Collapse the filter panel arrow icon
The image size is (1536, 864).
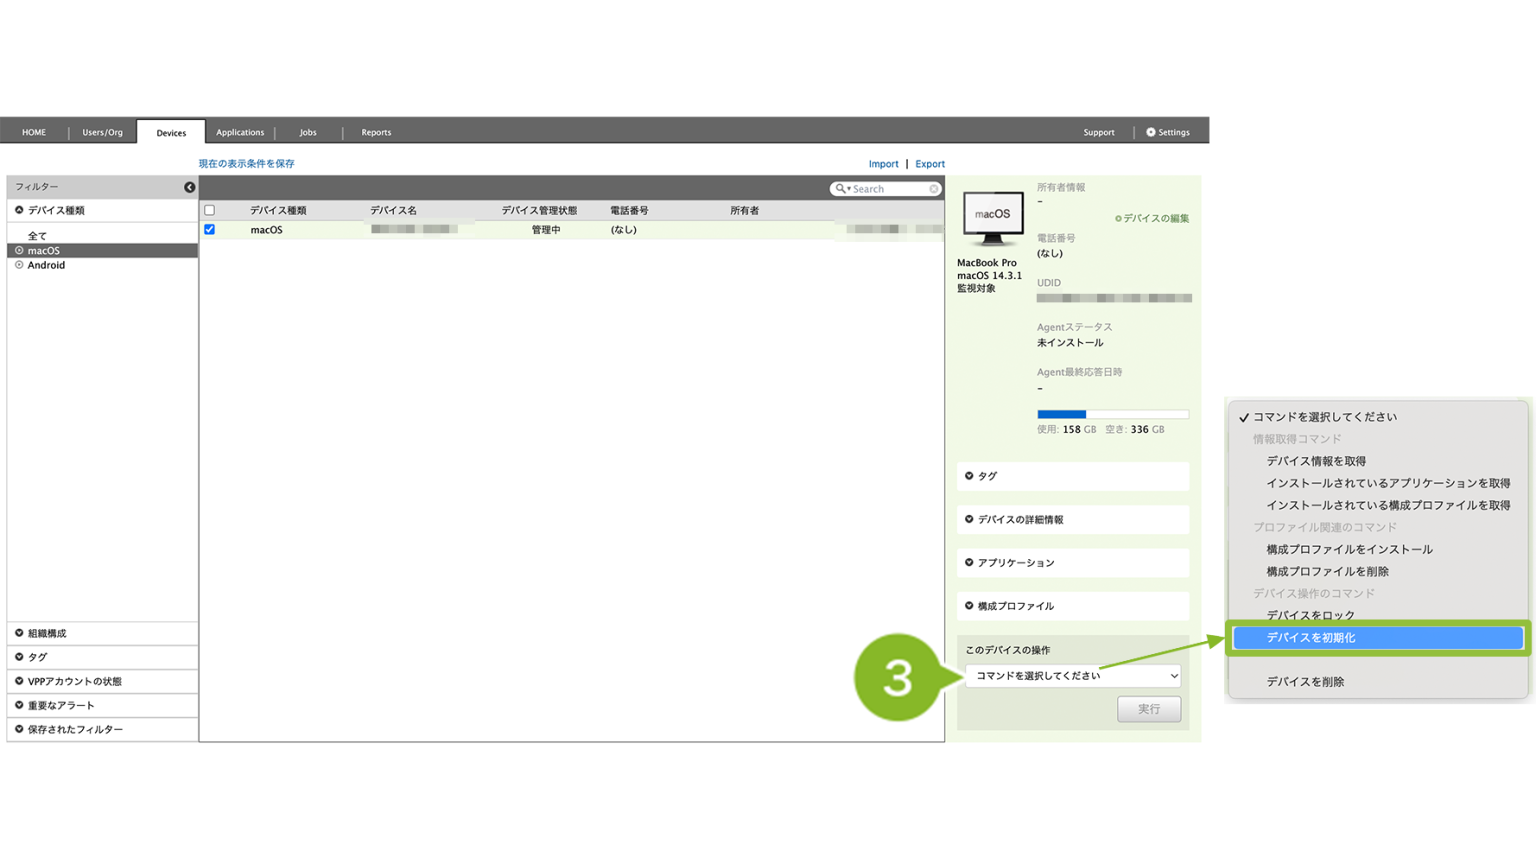pyautogui.click(x=189, y=187)
